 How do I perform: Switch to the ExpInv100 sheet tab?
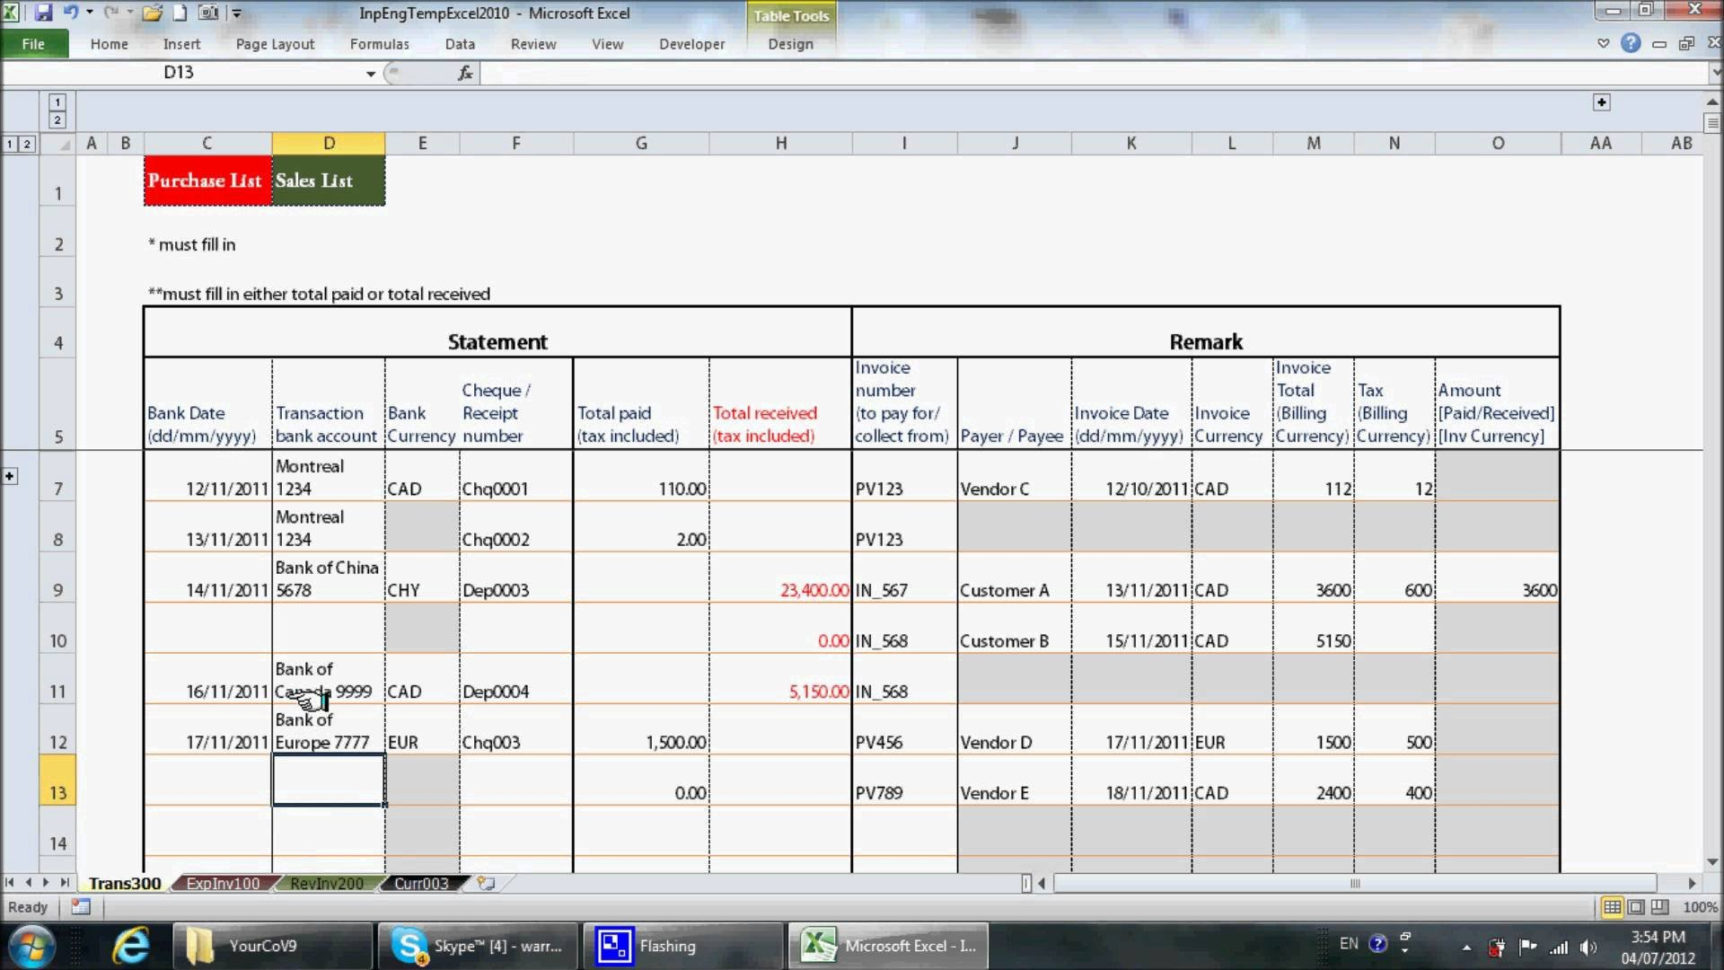(x=222, y=883)
